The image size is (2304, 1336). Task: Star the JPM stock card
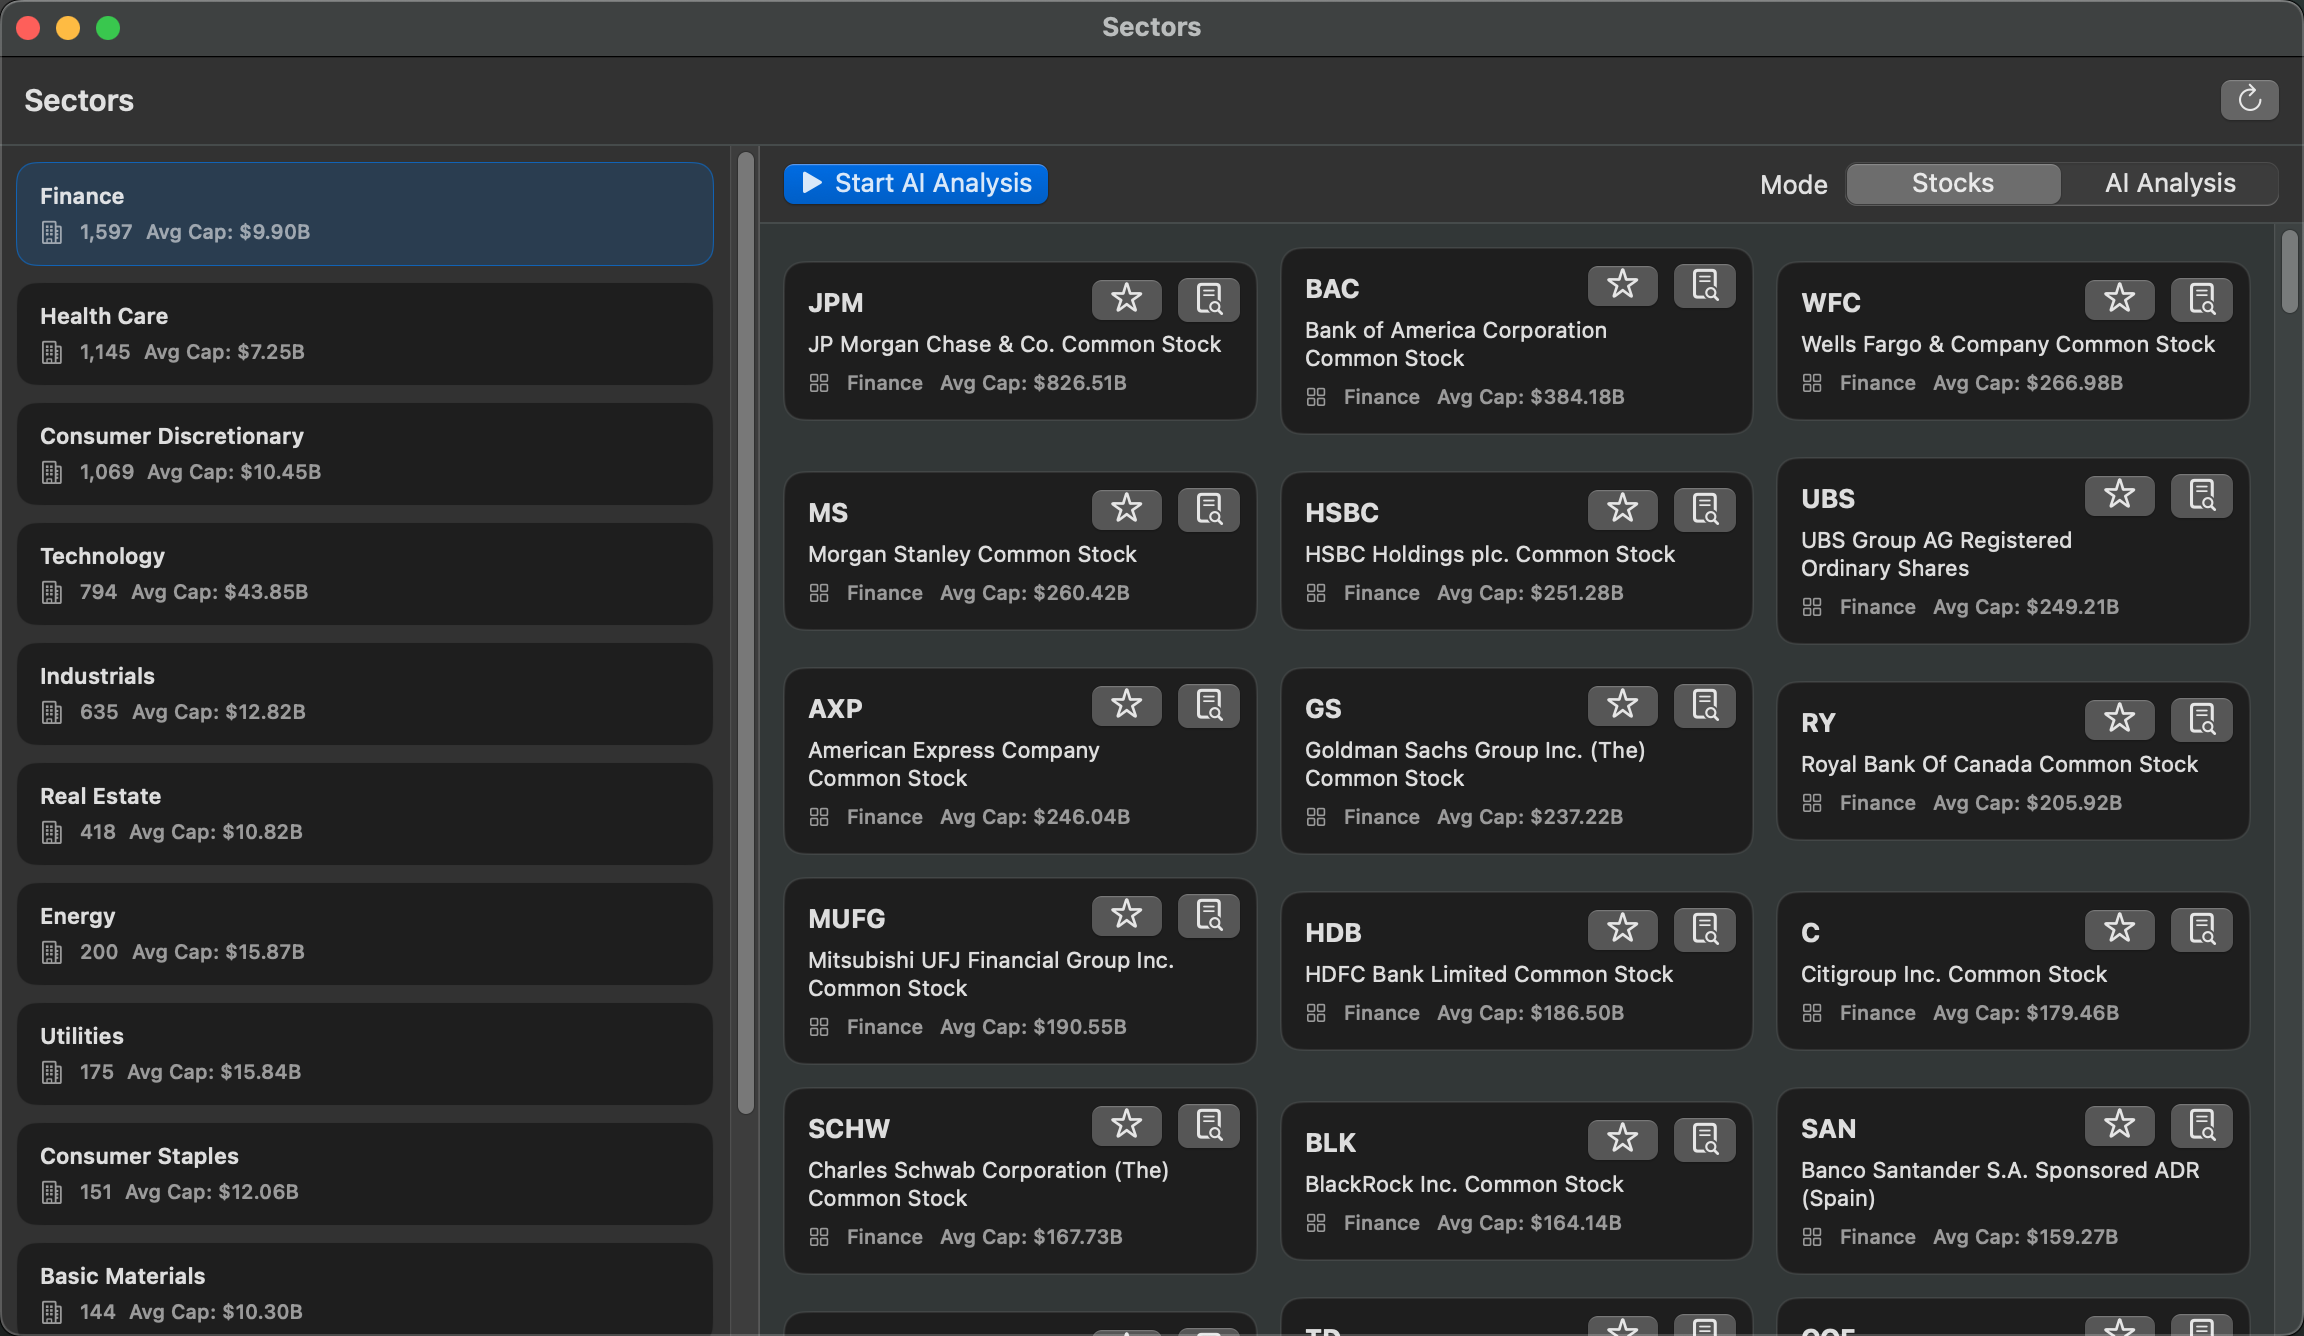coord(1126,299)
